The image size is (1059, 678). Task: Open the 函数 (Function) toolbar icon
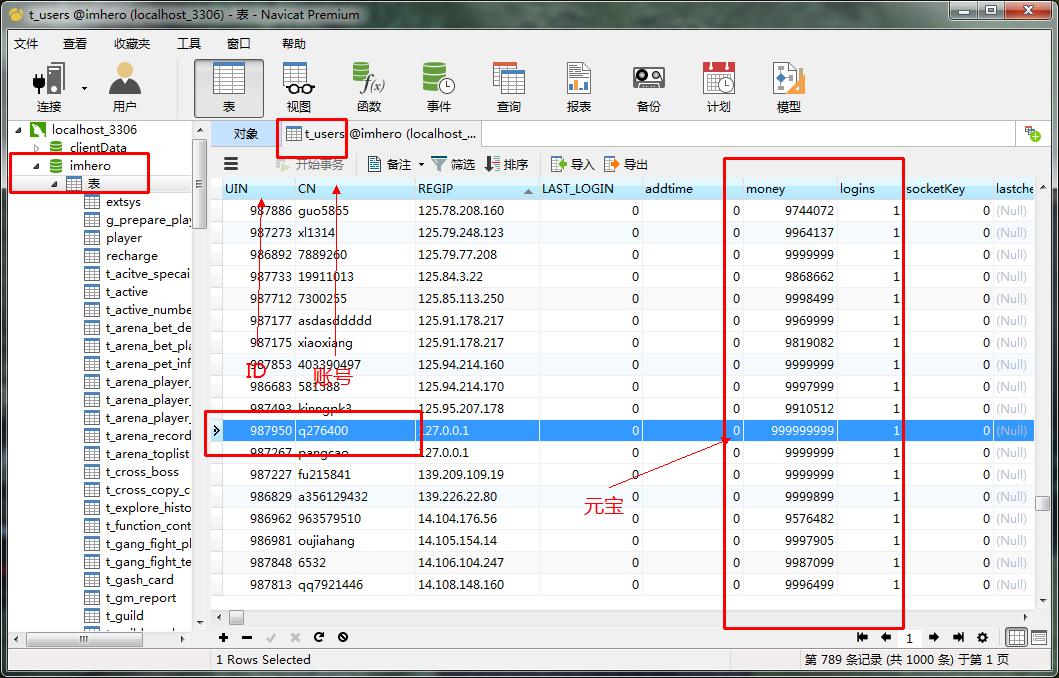pos(368,87)
